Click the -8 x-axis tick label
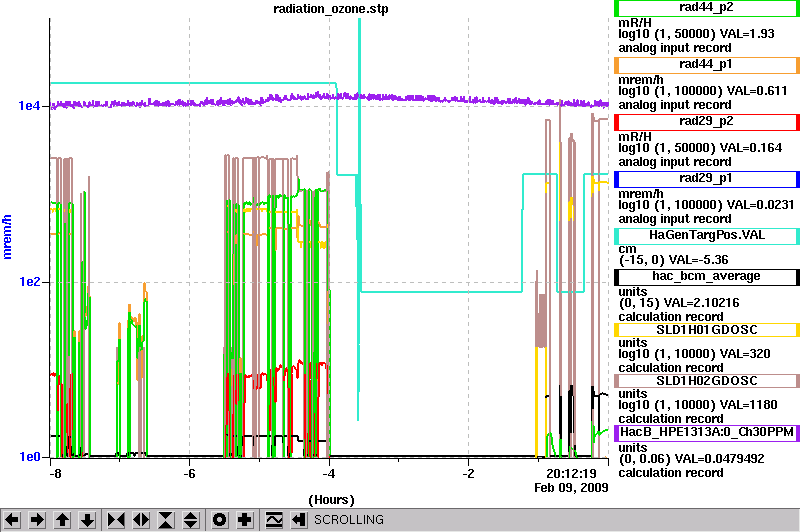The width and height of the screenshot is (800, 532). coord(55,474)
